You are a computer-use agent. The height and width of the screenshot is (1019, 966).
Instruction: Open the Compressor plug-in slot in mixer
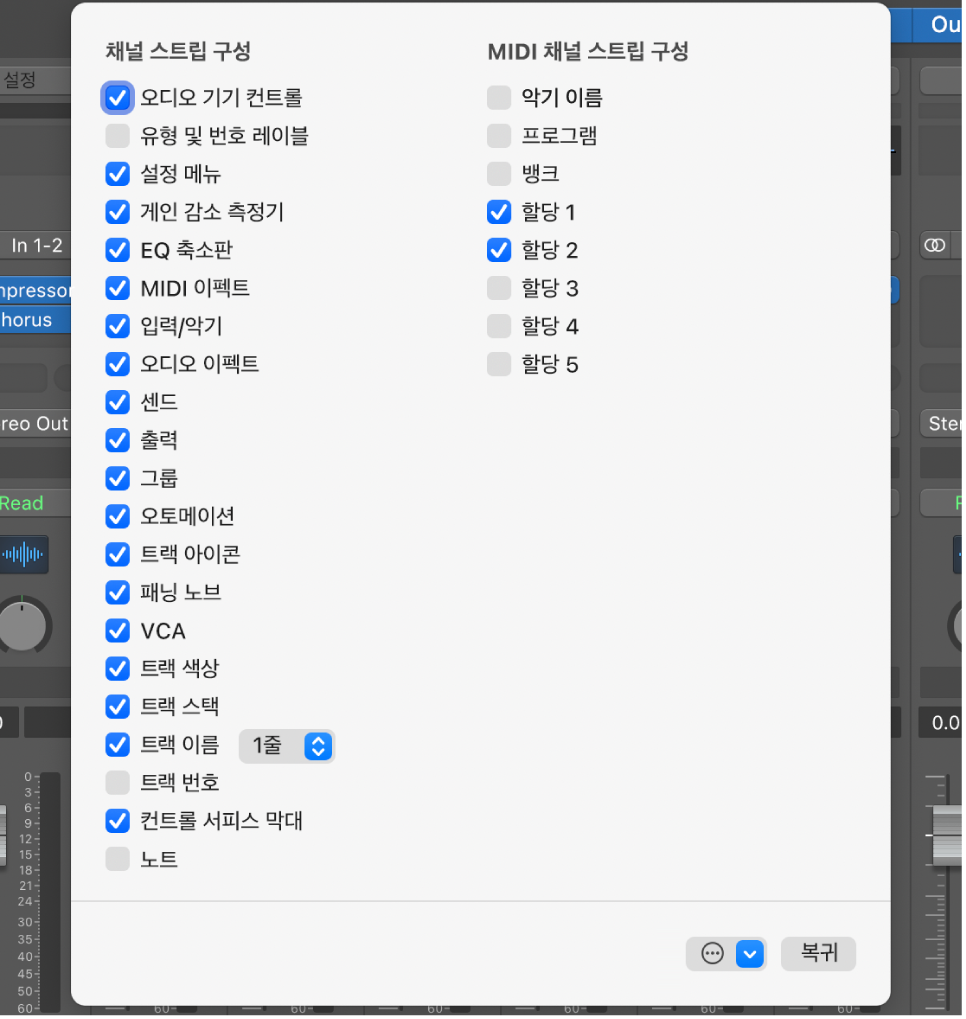(36, 290)
